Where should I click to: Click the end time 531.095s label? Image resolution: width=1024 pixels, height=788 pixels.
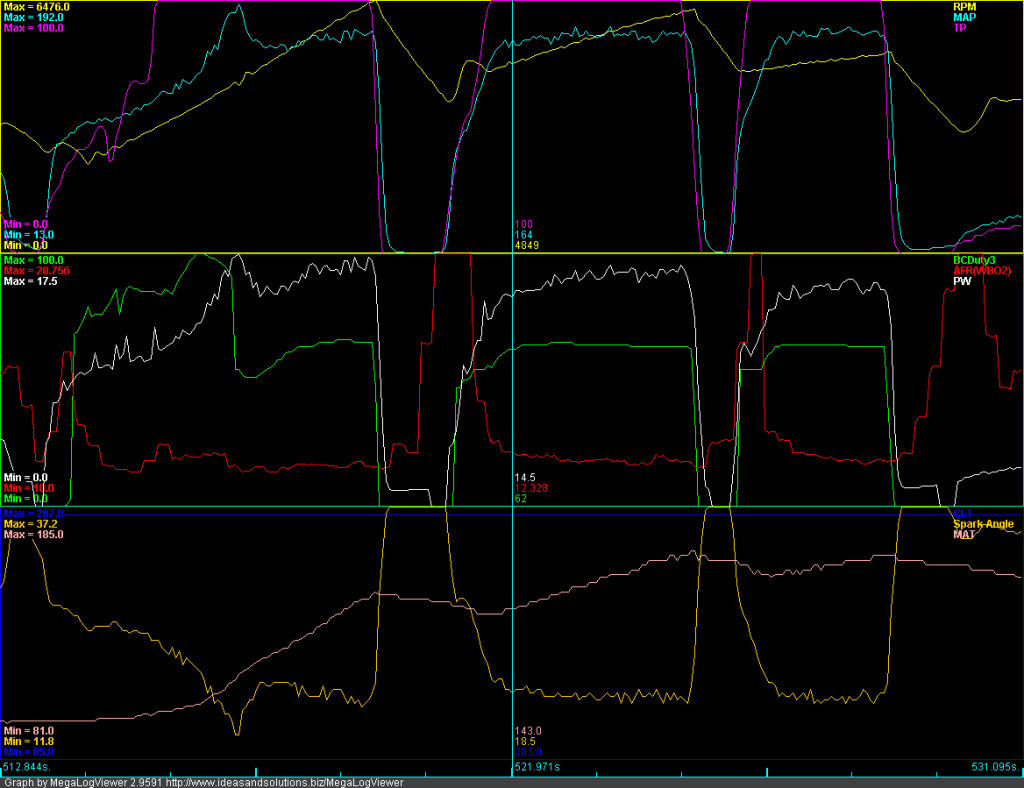pos(996,766)
